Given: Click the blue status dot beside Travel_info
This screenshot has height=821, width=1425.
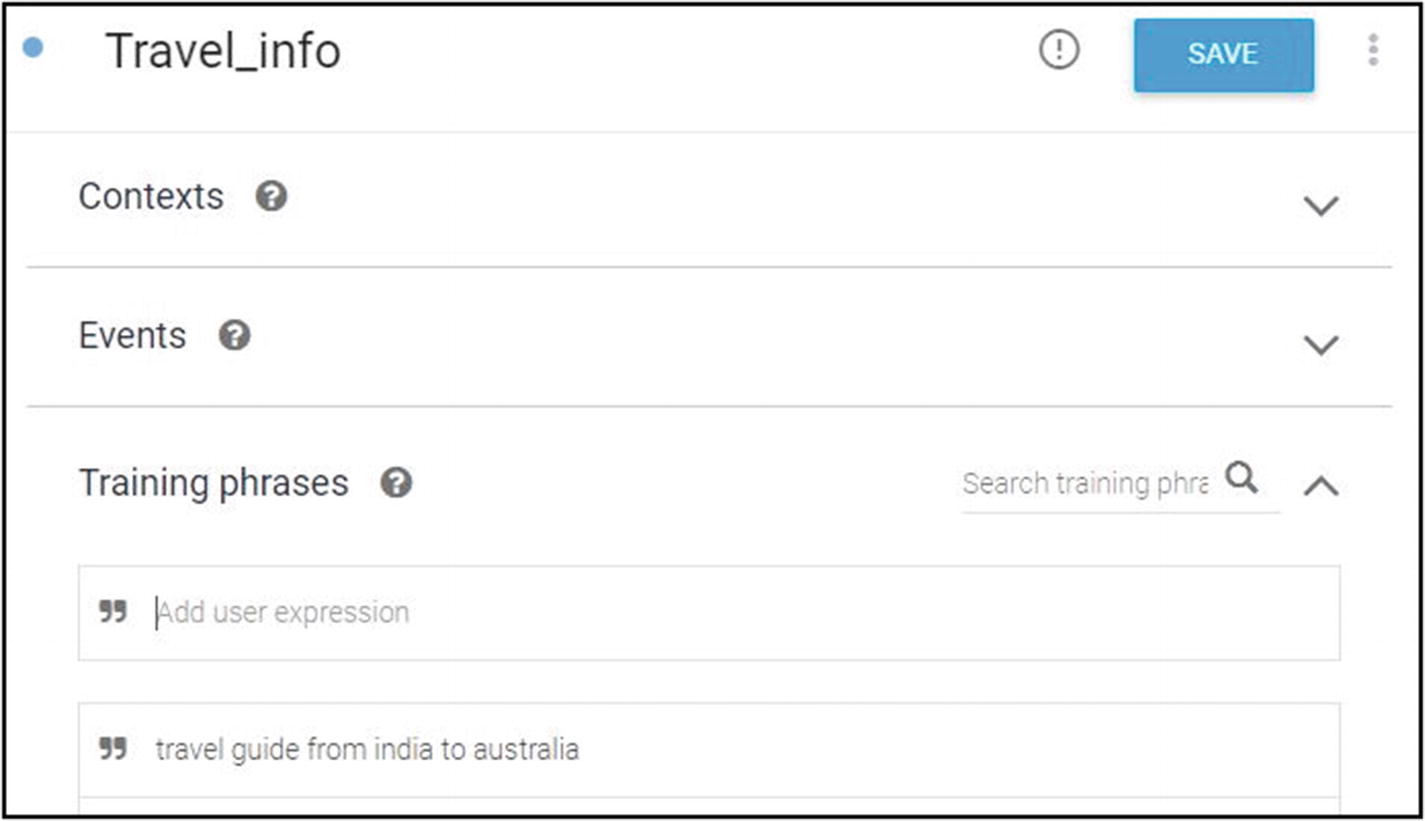Looking at the screenshot, I should (x=33, y=47).
